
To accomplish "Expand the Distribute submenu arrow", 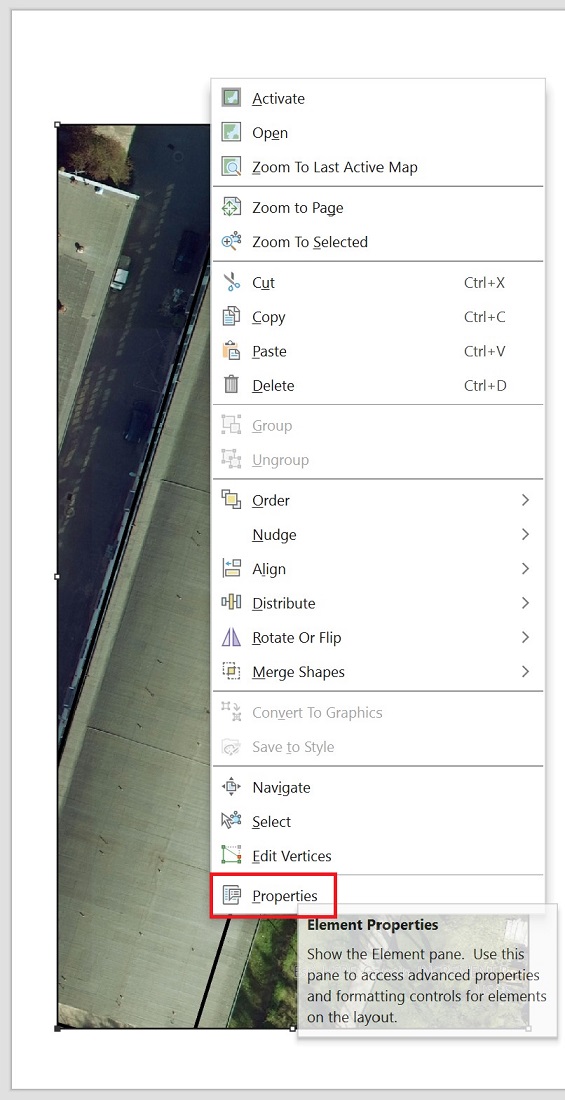I will (525, 603).
